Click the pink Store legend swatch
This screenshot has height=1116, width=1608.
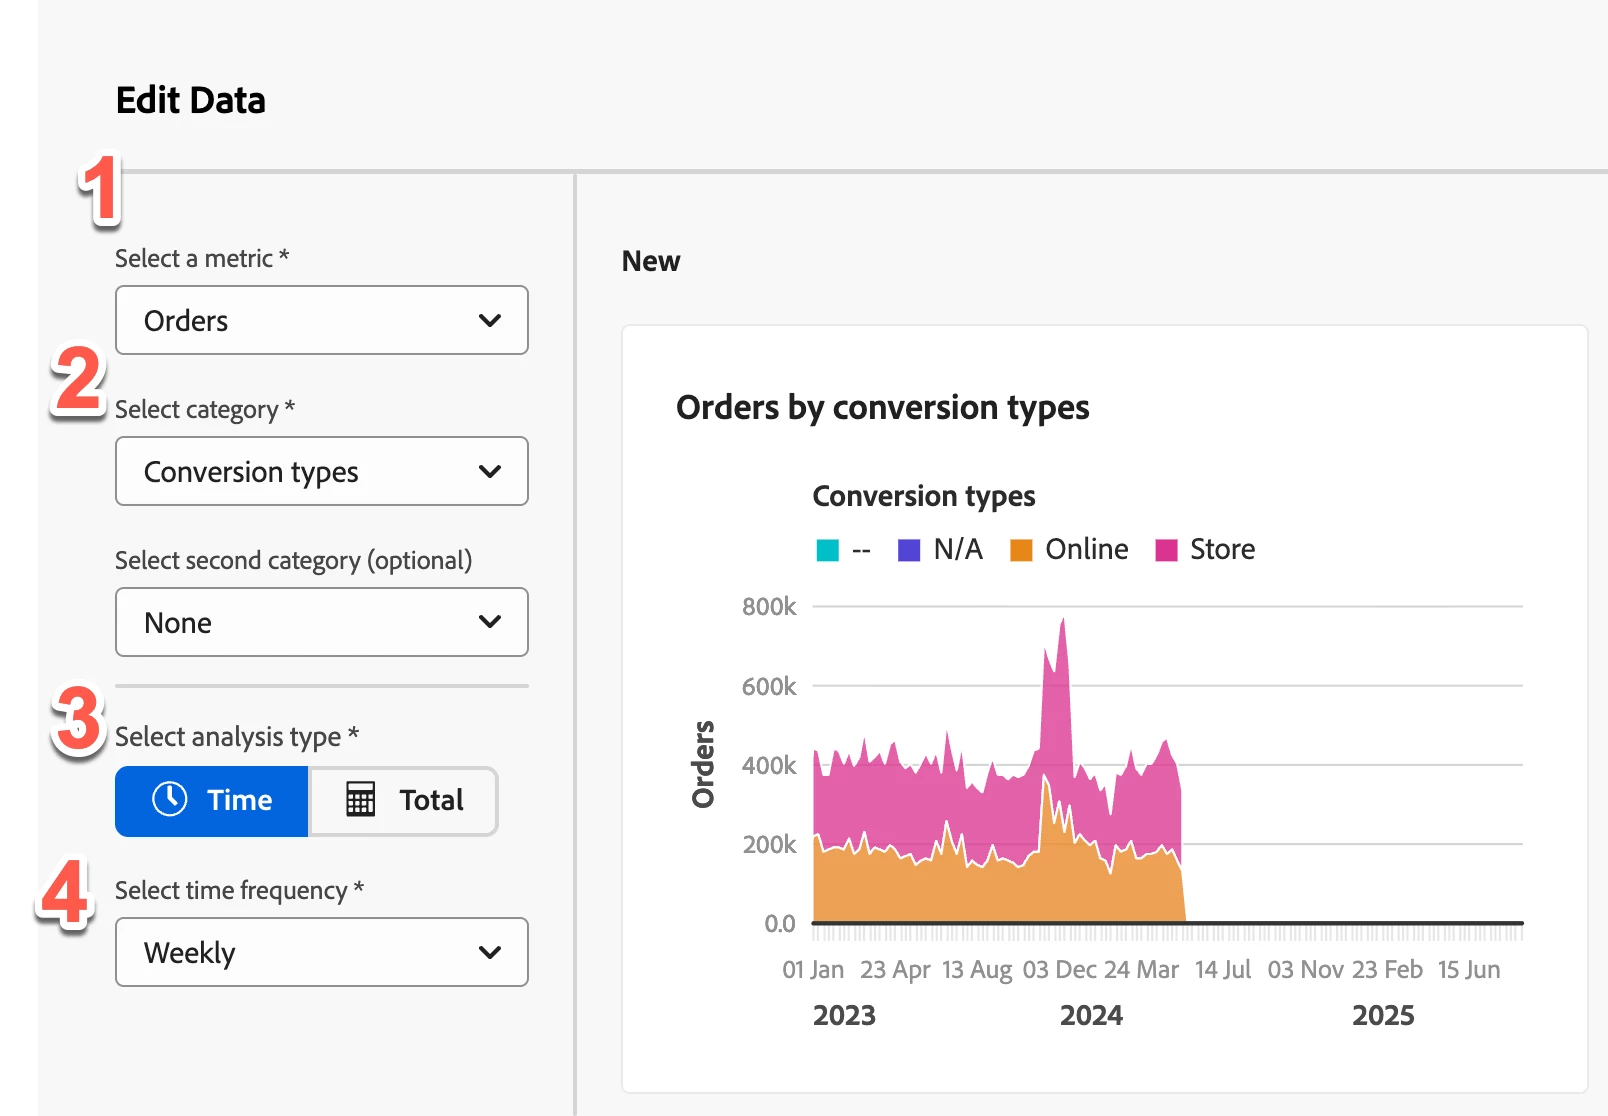(x=1165, y=550)
